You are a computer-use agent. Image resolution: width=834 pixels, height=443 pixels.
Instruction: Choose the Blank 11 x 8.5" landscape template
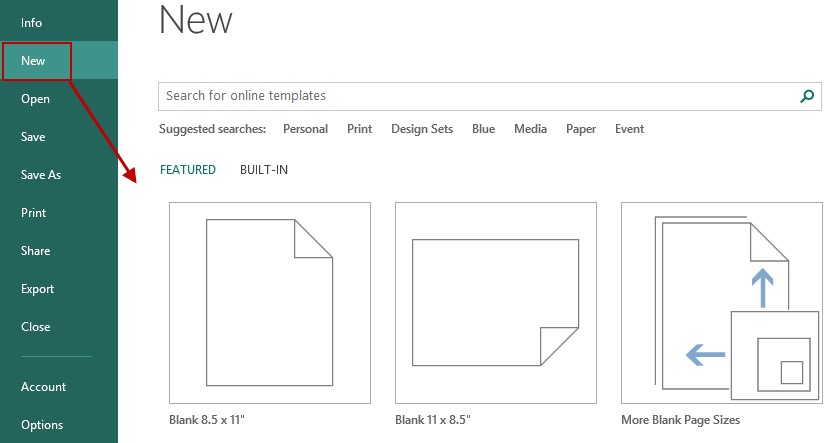496,303
